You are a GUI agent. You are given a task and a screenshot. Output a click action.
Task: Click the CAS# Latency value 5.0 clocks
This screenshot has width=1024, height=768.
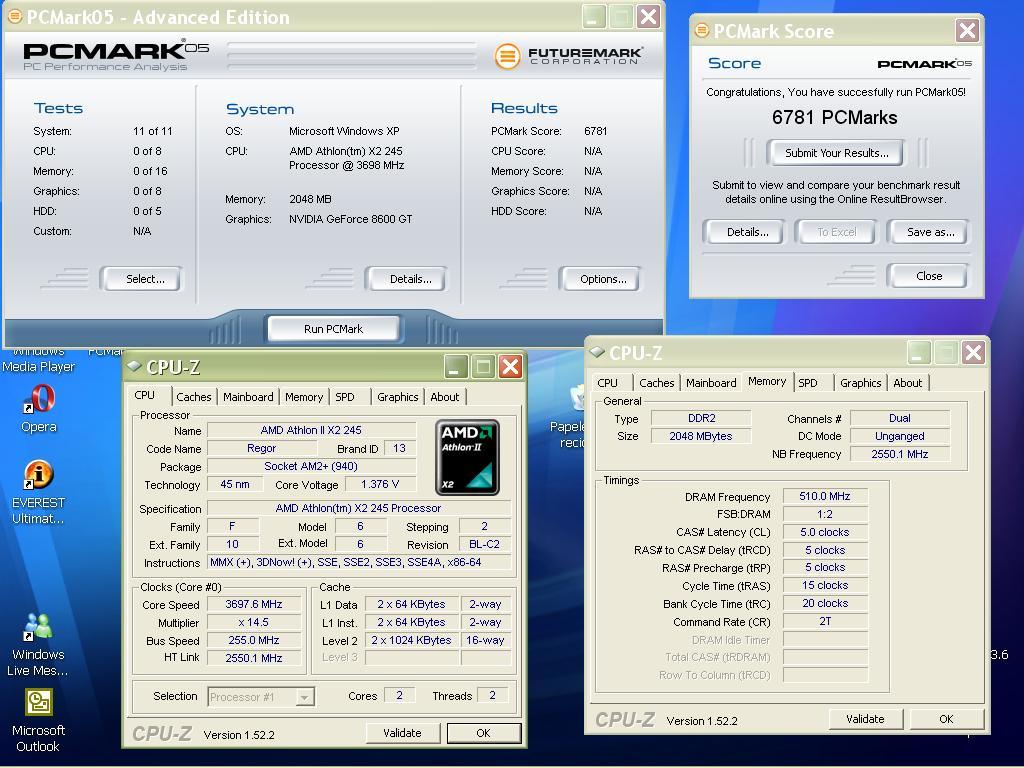(x=825, y=532)
